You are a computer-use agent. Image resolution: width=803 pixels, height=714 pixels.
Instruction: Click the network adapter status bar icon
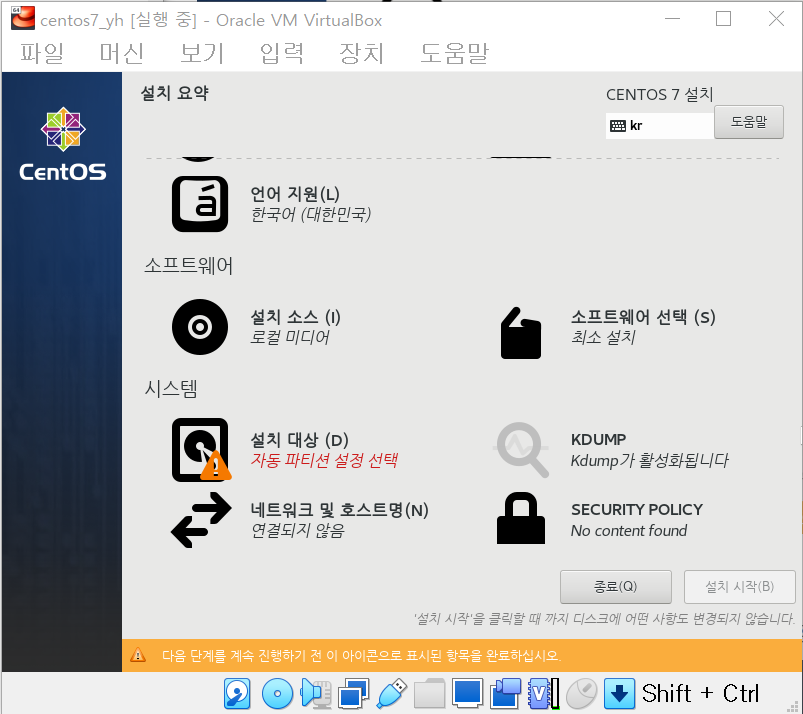click(353, 694)
